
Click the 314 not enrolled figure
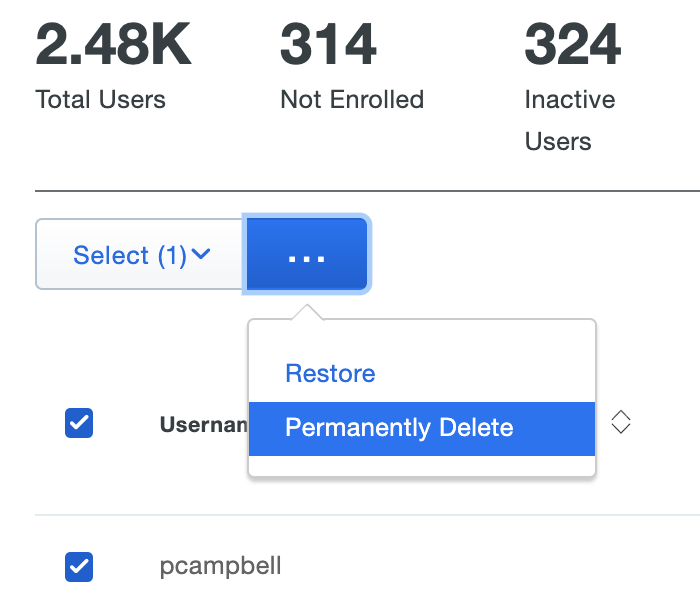(x=328, y=45)
